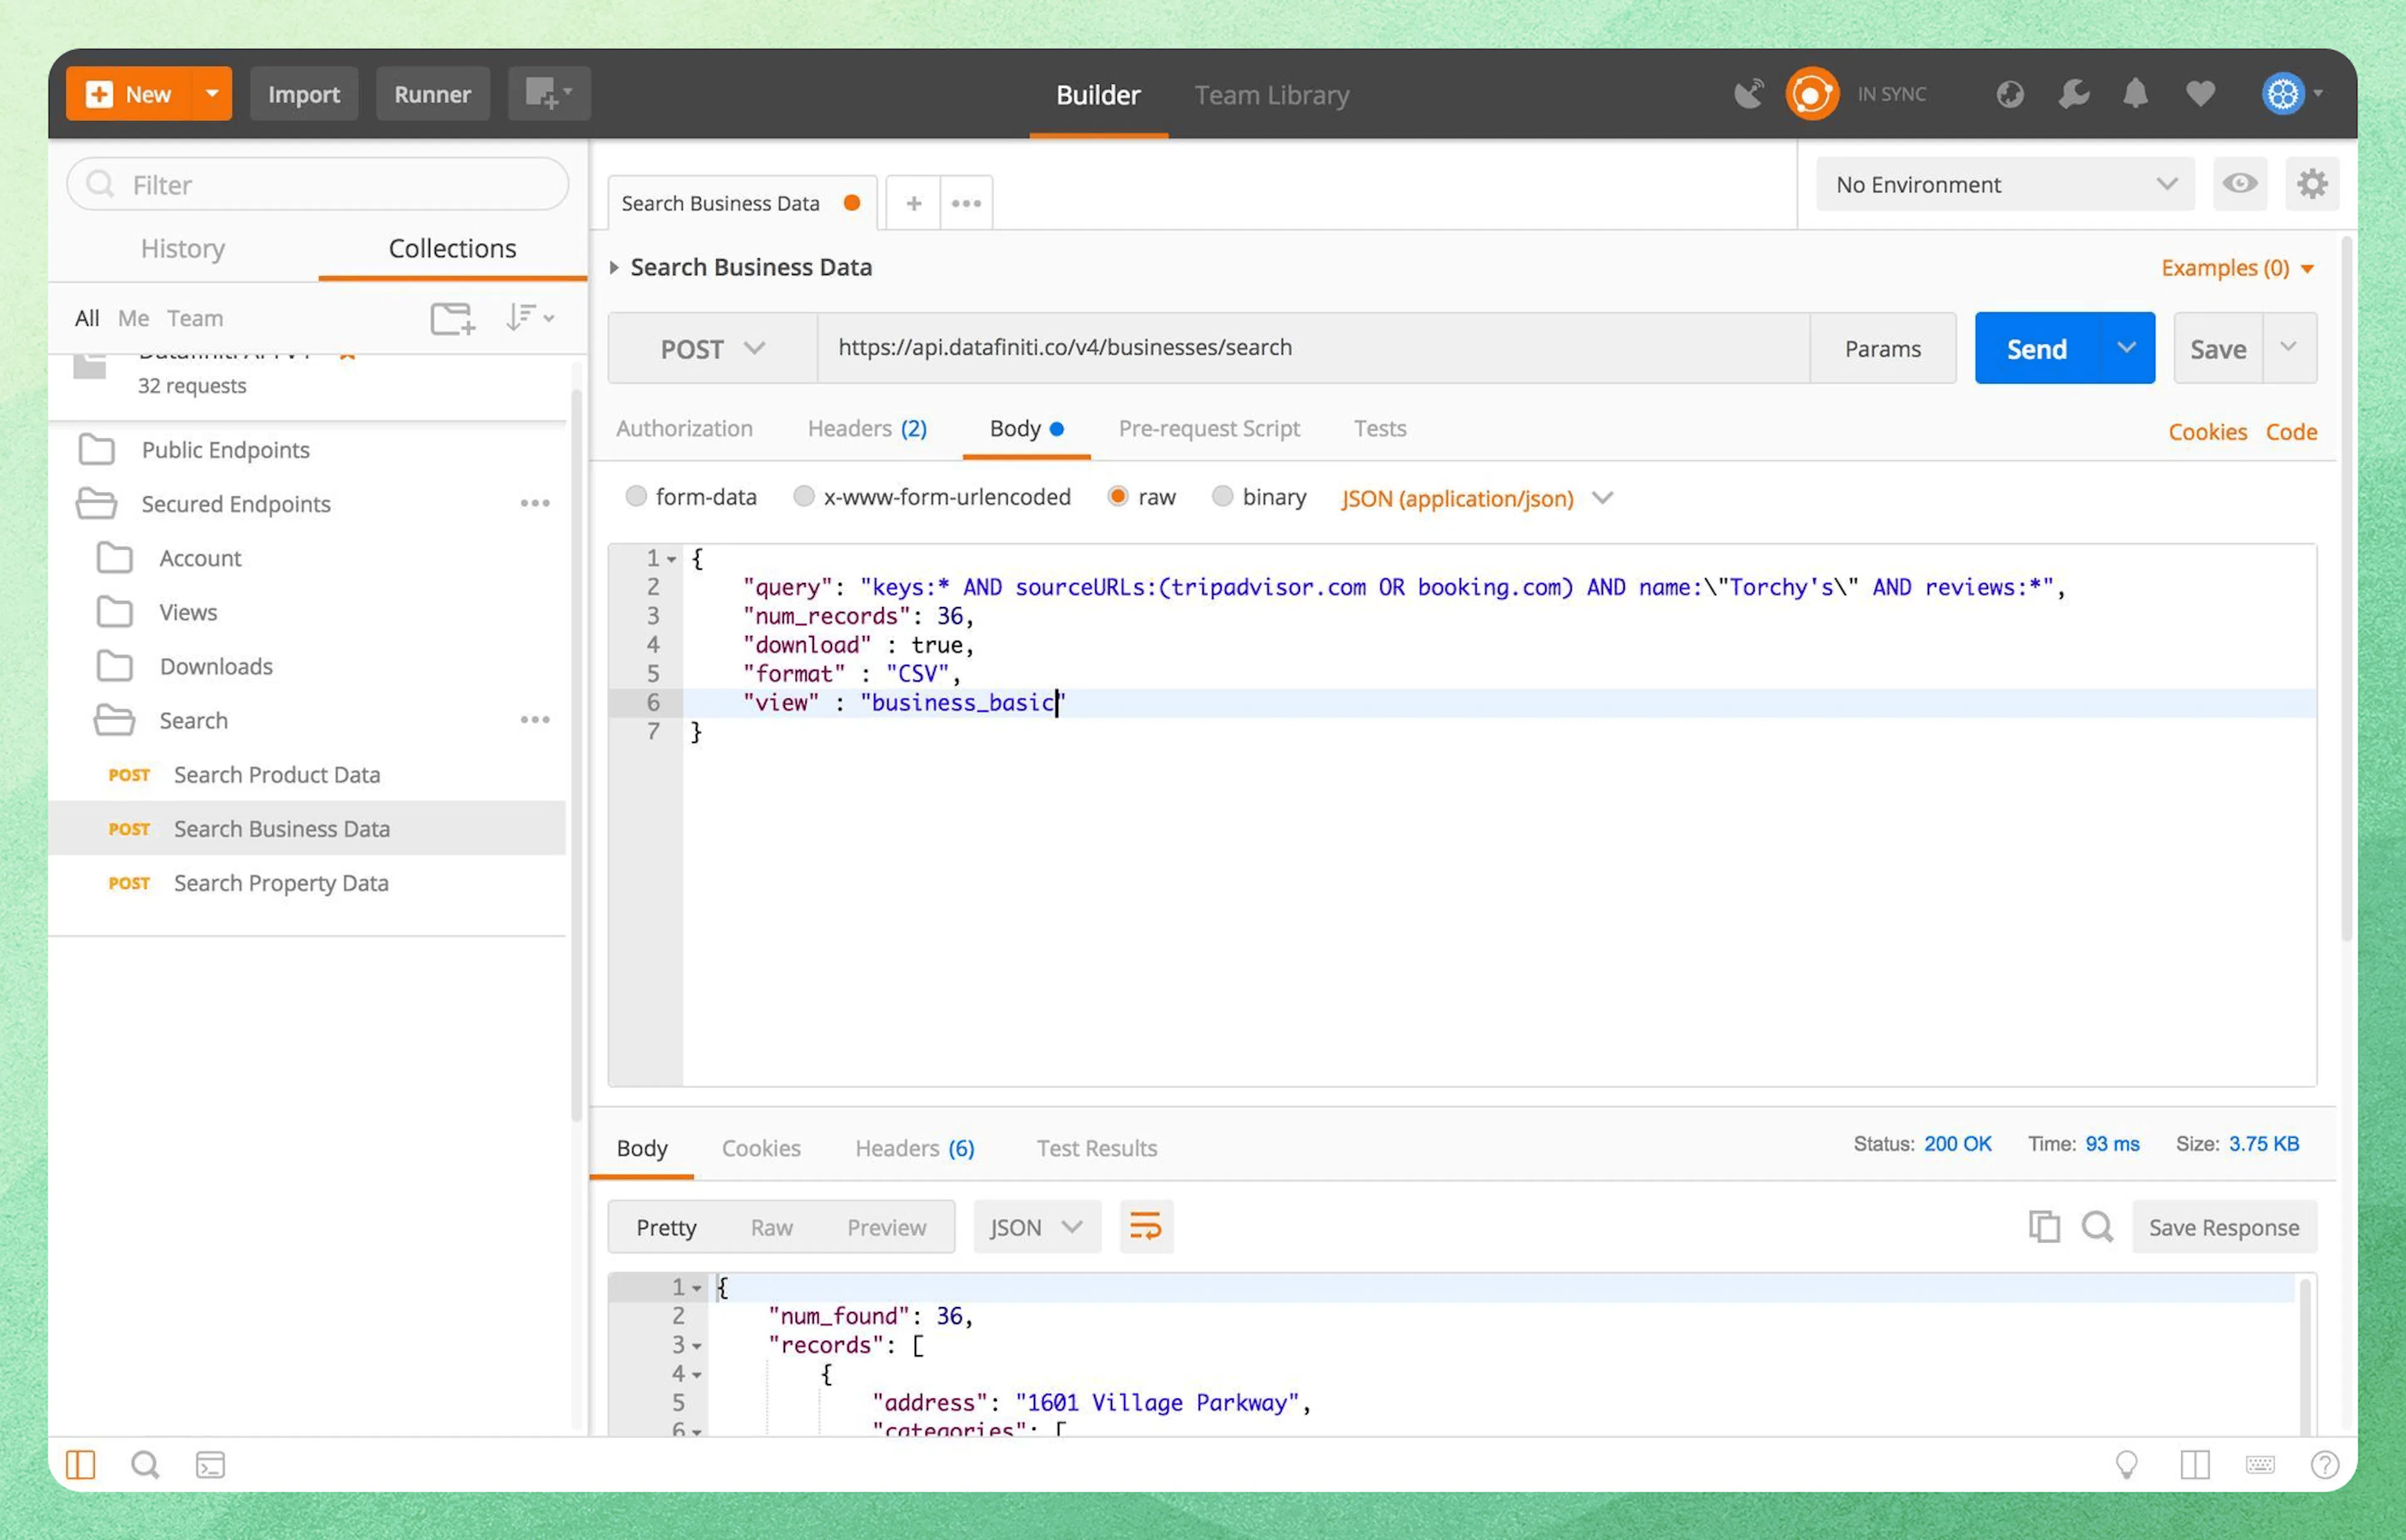Viewport: 2406px width, 1540px height.
Task: Open the Pre-request Script tab
Action: pos(1209,428)
